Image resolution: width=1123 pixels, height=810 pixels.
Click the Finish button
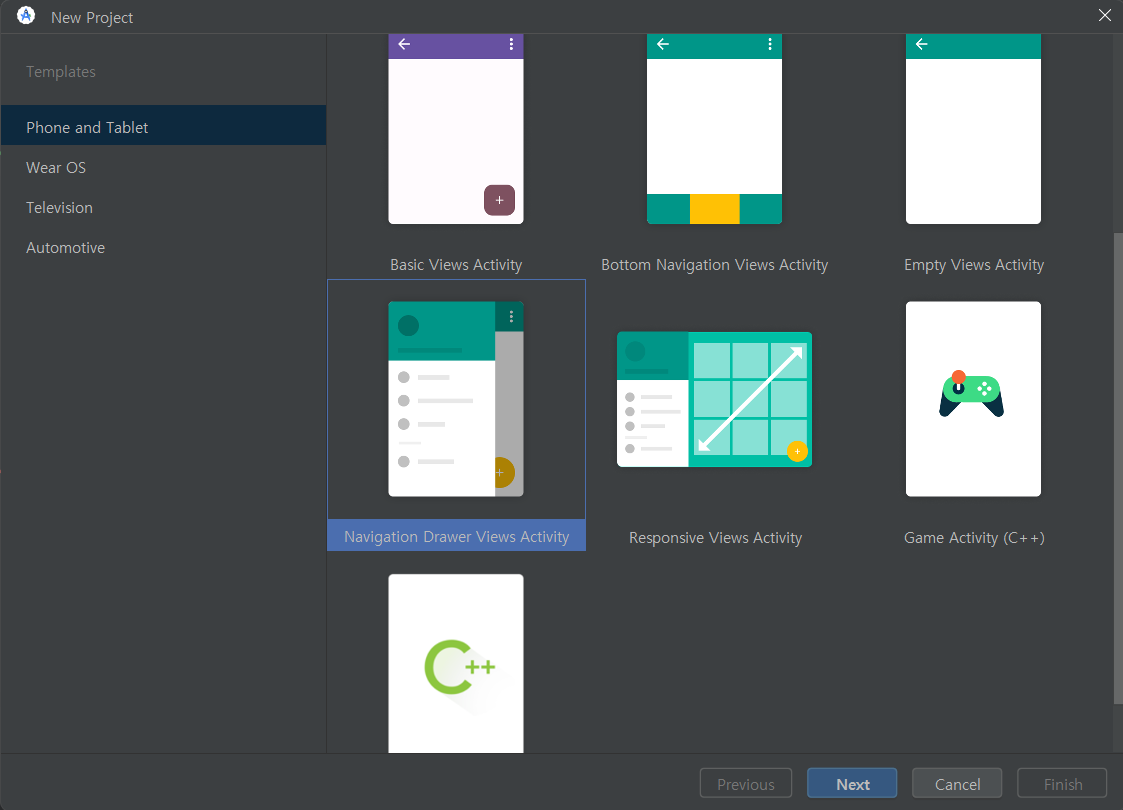click(x=1062, y=784)
